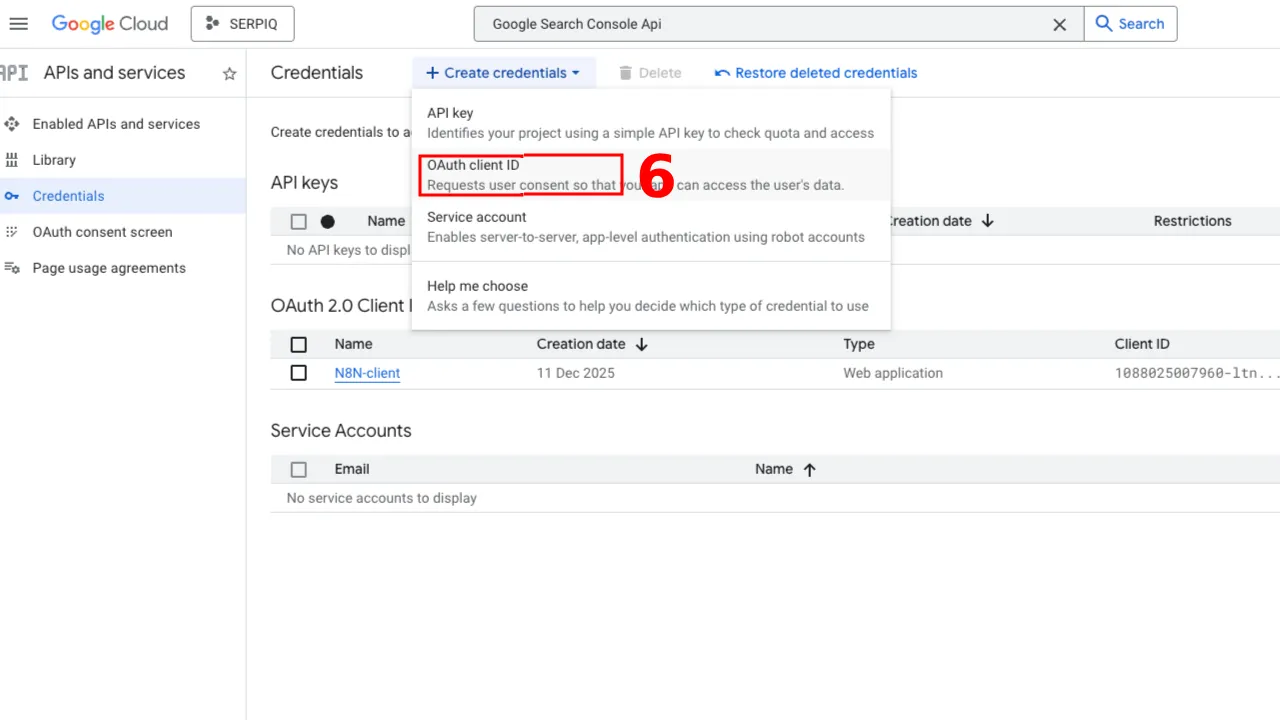Screen dimensions: 1280x720
Task: Open the hamburger navigation menu
Action: coord(18,24)
